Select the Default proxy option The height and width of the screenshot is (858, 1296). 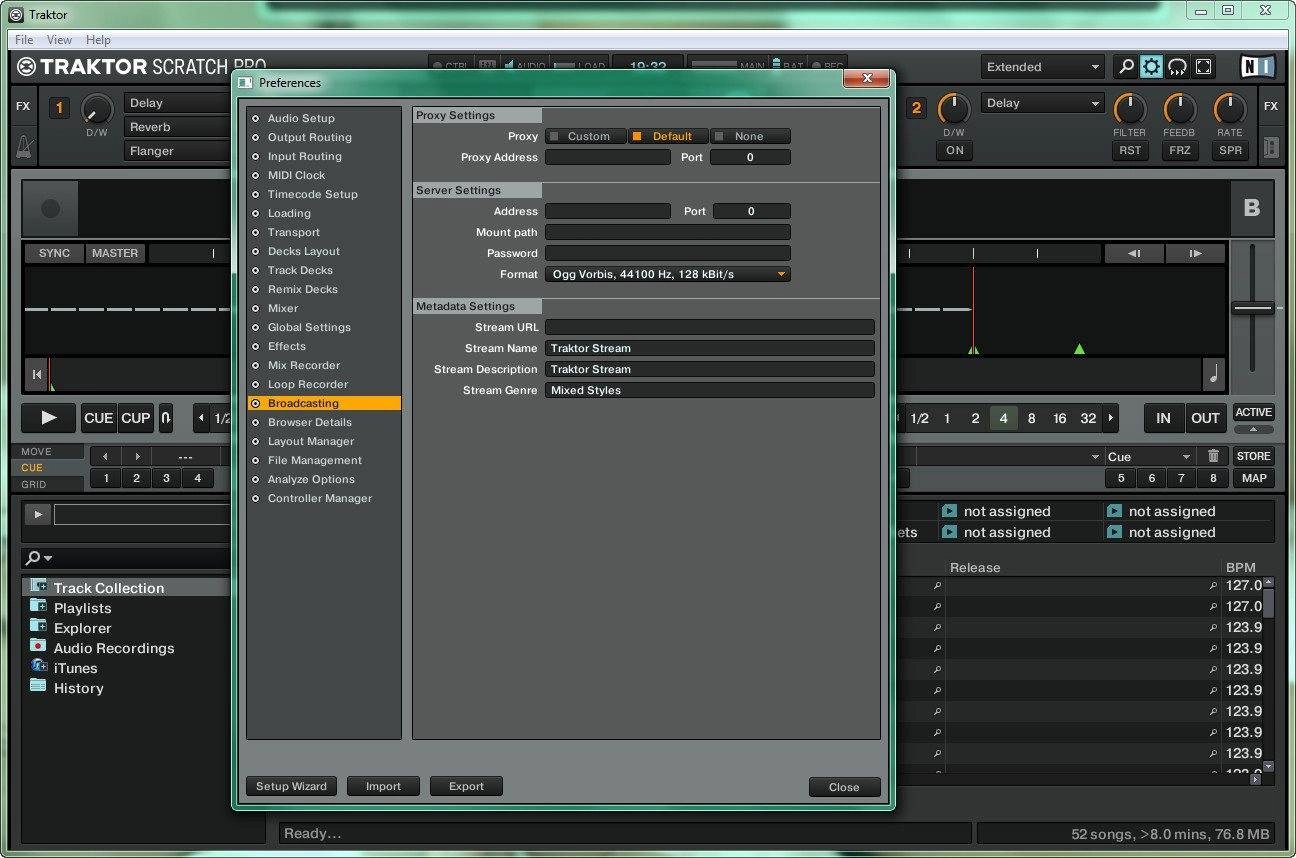coord(668,136)
